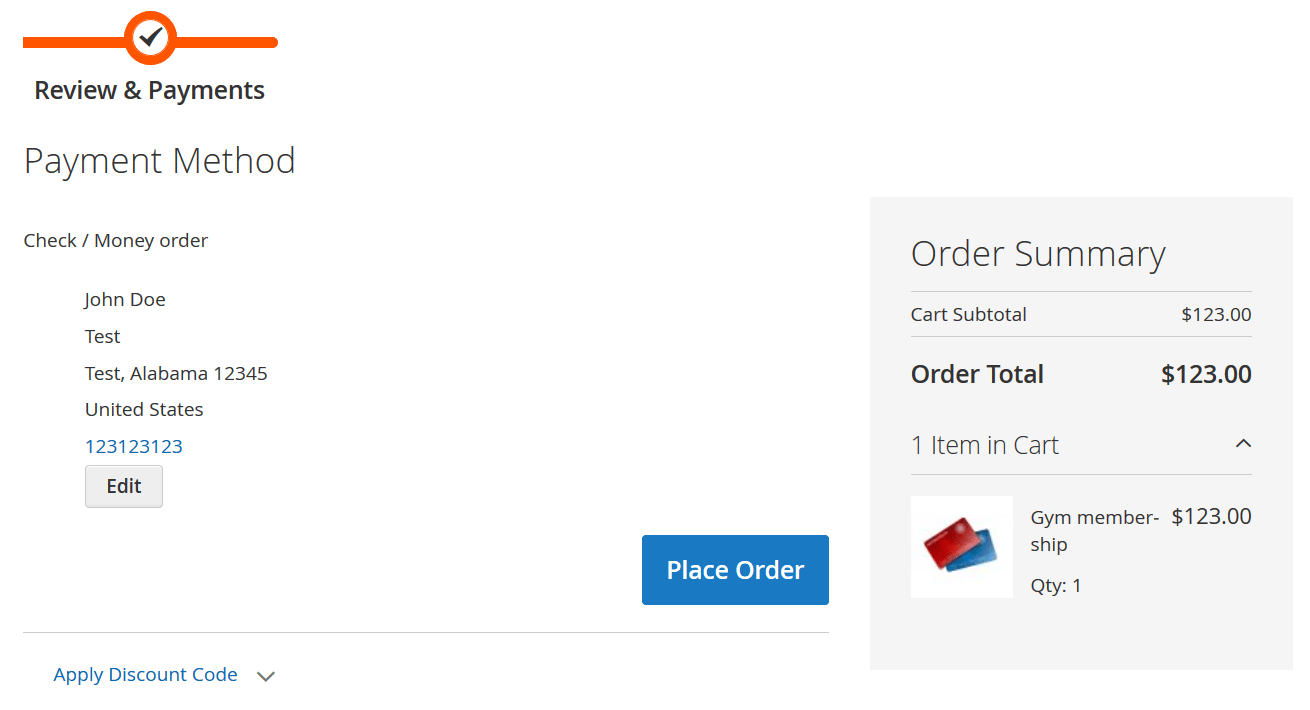Collapse the cart items chevron arrow

[x=1243, y=443]
